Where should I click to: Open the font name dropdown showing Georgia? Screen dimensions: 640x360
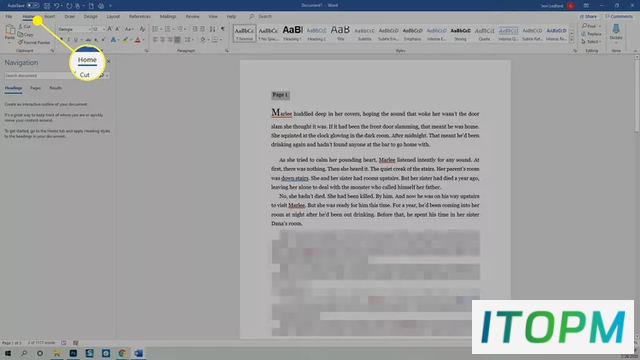(x=74, y=29)
